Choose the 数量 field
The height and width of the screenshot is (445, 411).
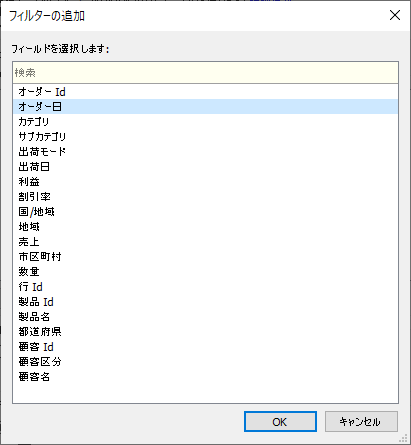pos(205,272)
